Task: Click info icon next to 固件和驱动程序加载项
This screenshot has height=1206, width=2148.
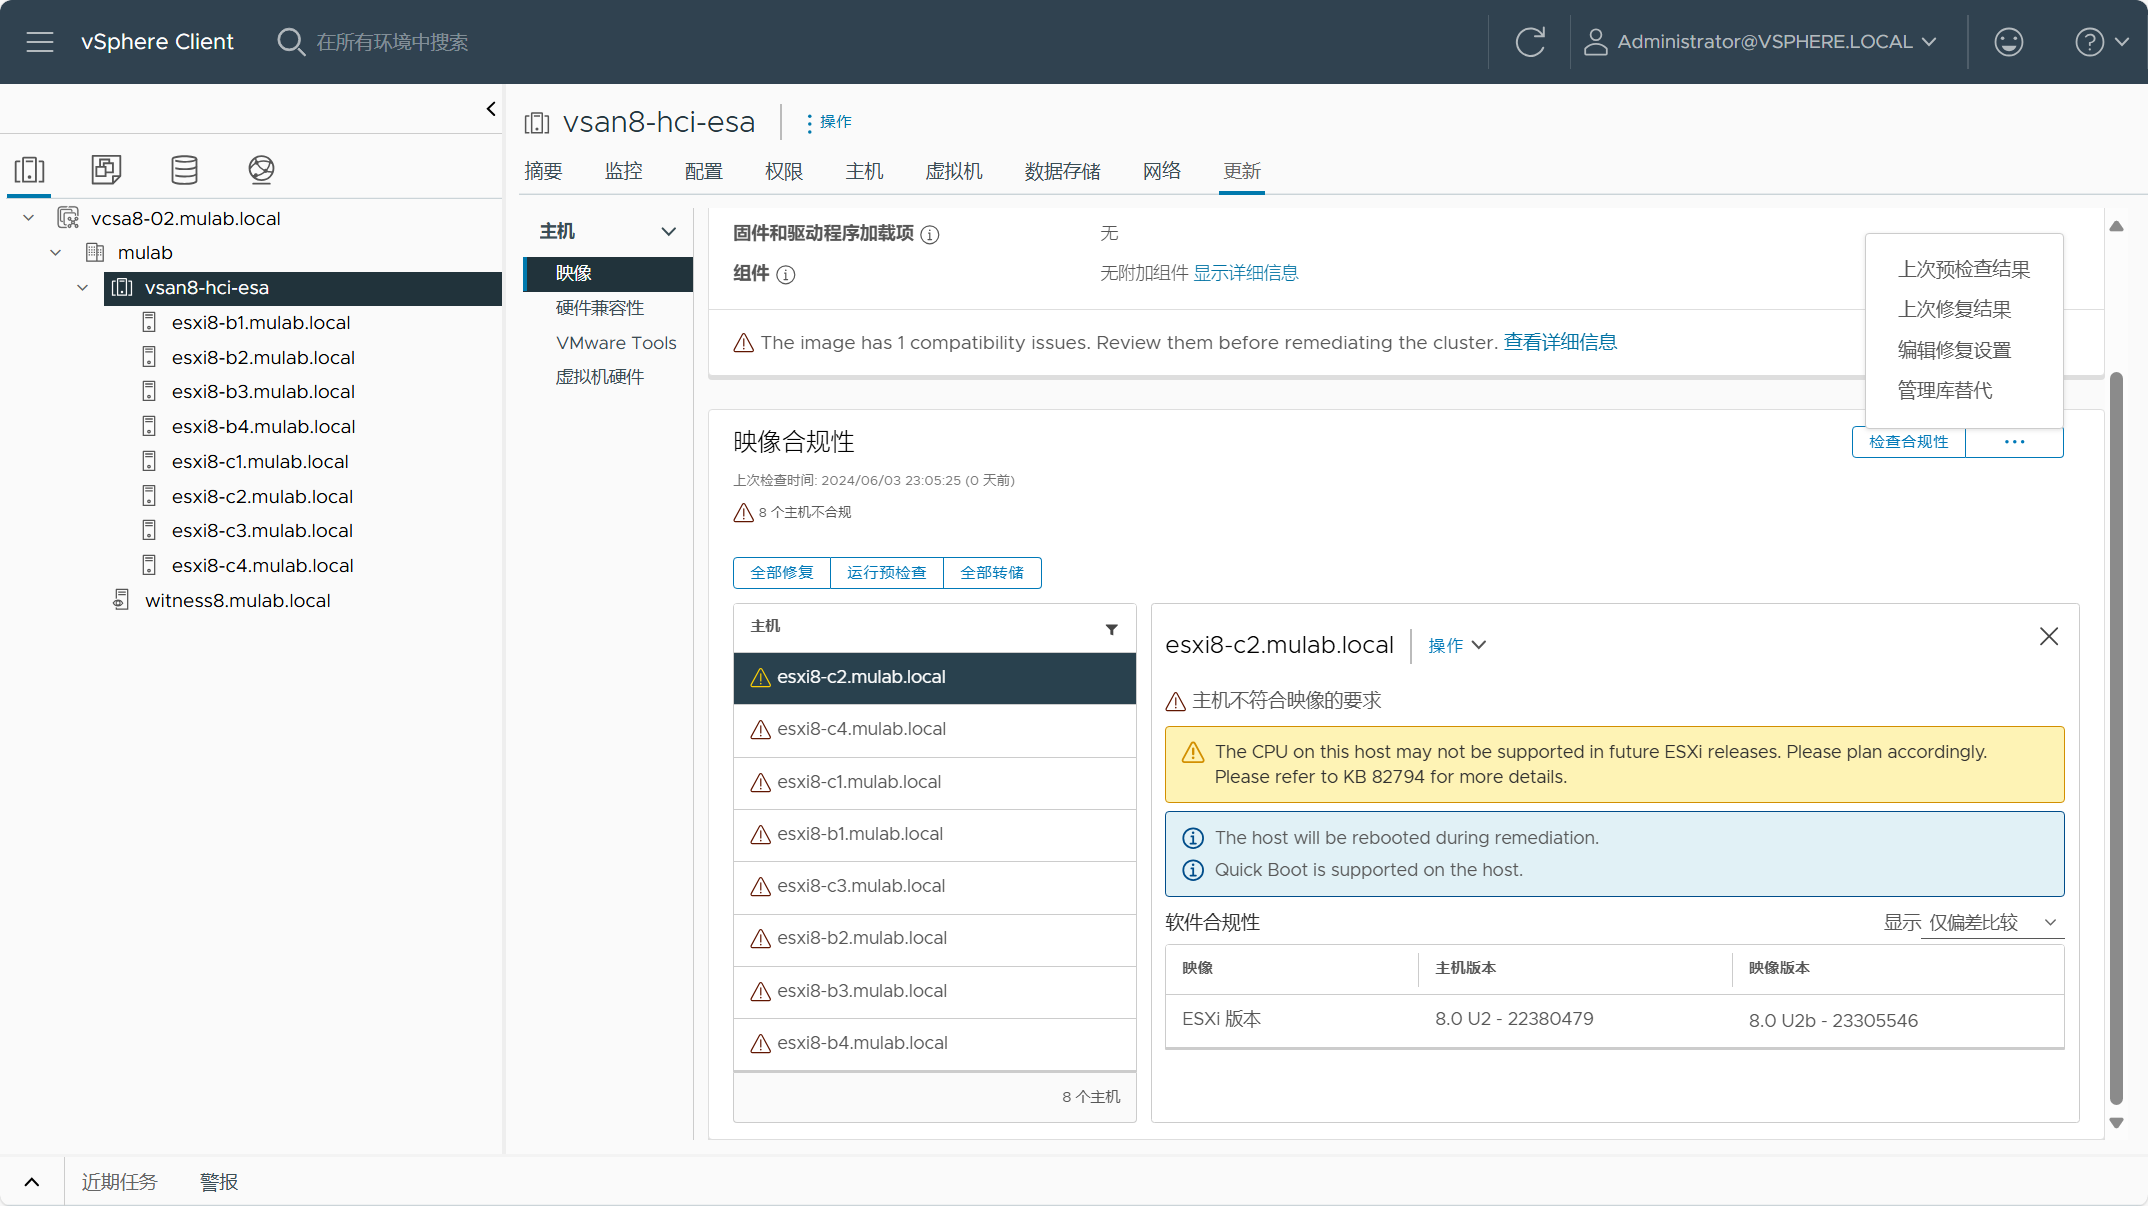Action: point(930,235)
